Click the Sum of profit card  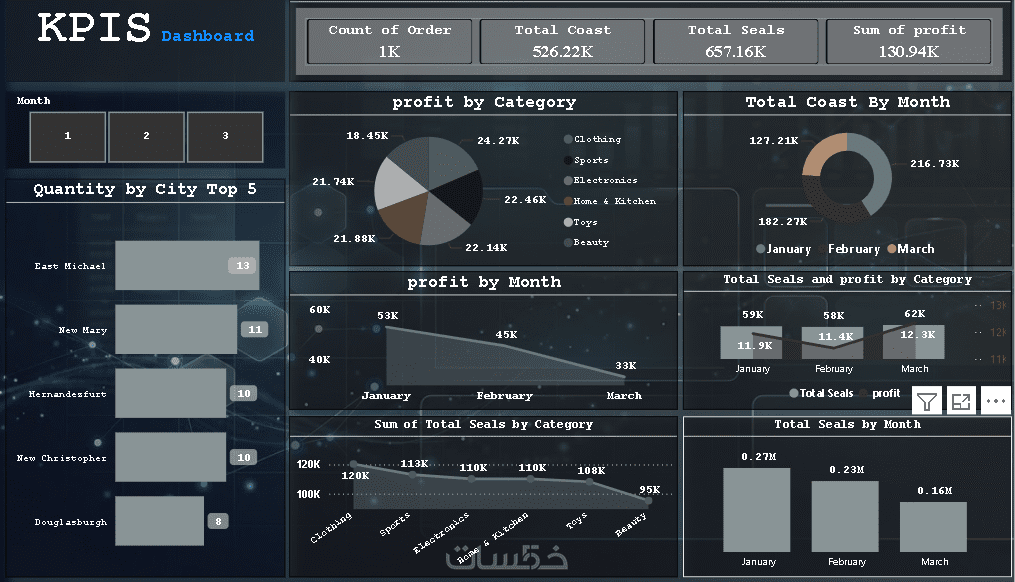(909, 41)
